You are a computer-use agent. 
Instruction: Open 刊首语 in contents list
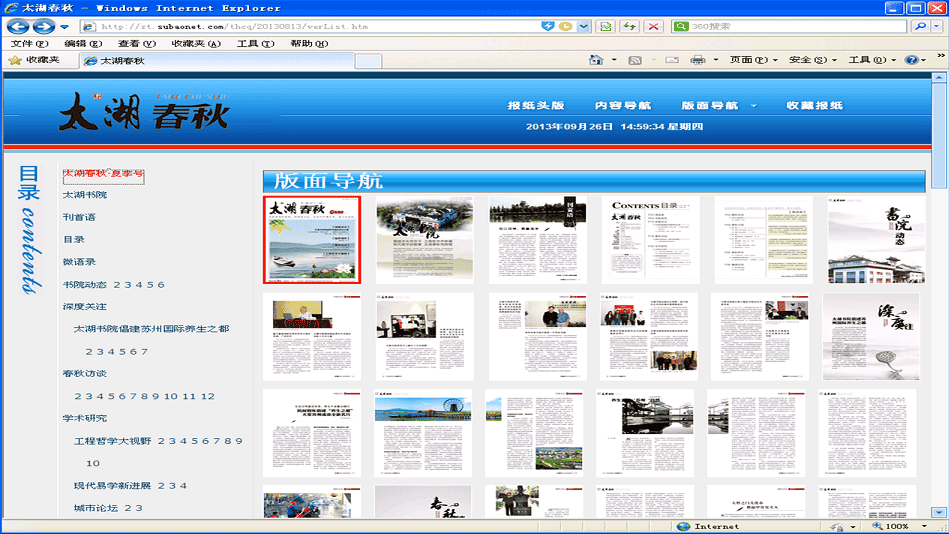point(79,217)
